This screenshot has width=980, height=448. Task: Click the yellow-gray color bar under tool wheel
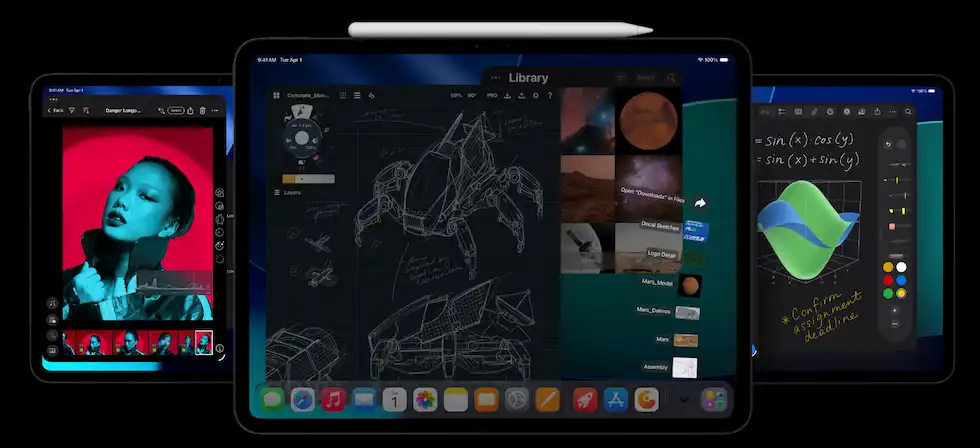pyautogui.click(x=308, y=179)
